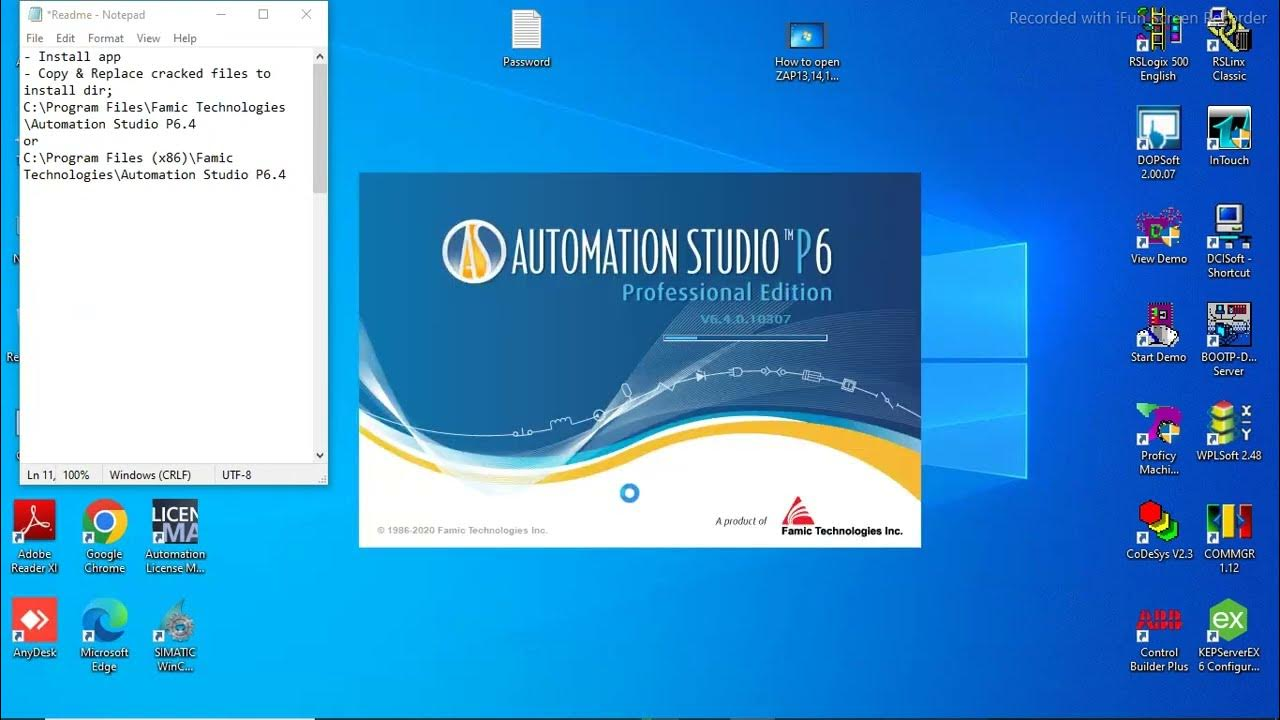1280x720 pixels.
Task: Click the 'or' line in Notepad
Action: [32, 141]
